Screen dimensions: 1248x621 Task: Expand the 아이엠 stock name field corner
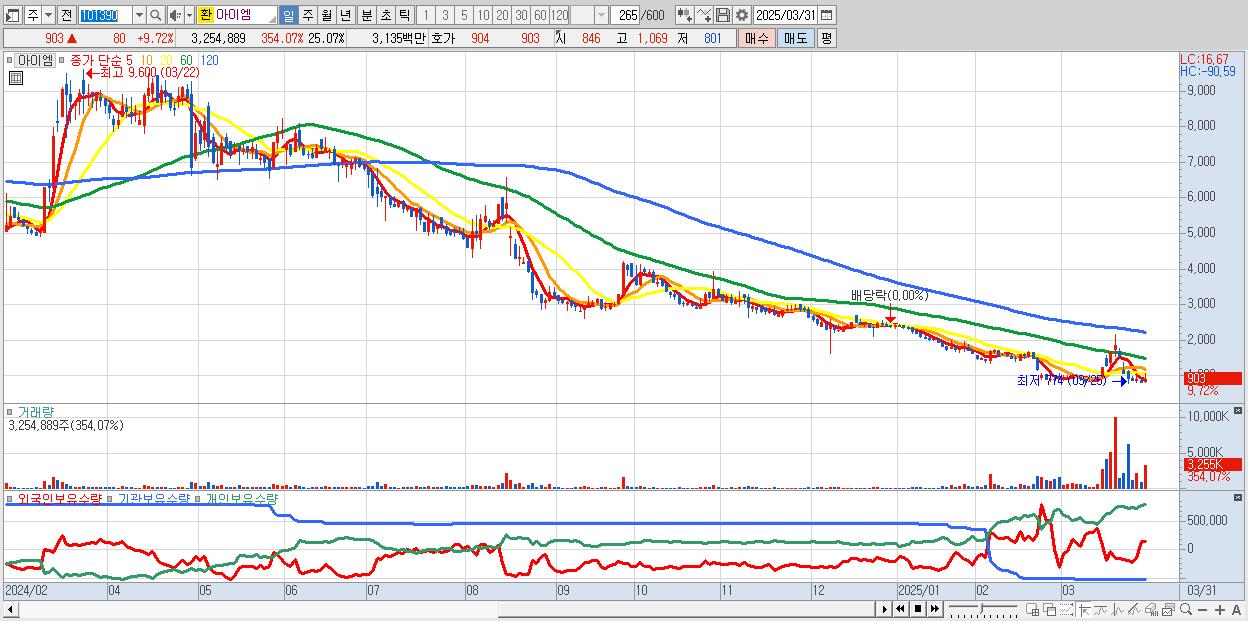point(272,19)
